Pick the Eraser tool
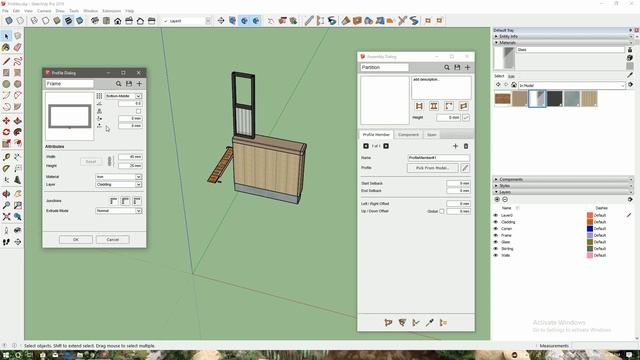Screen dimensions: 640x360 coord(18,48)
